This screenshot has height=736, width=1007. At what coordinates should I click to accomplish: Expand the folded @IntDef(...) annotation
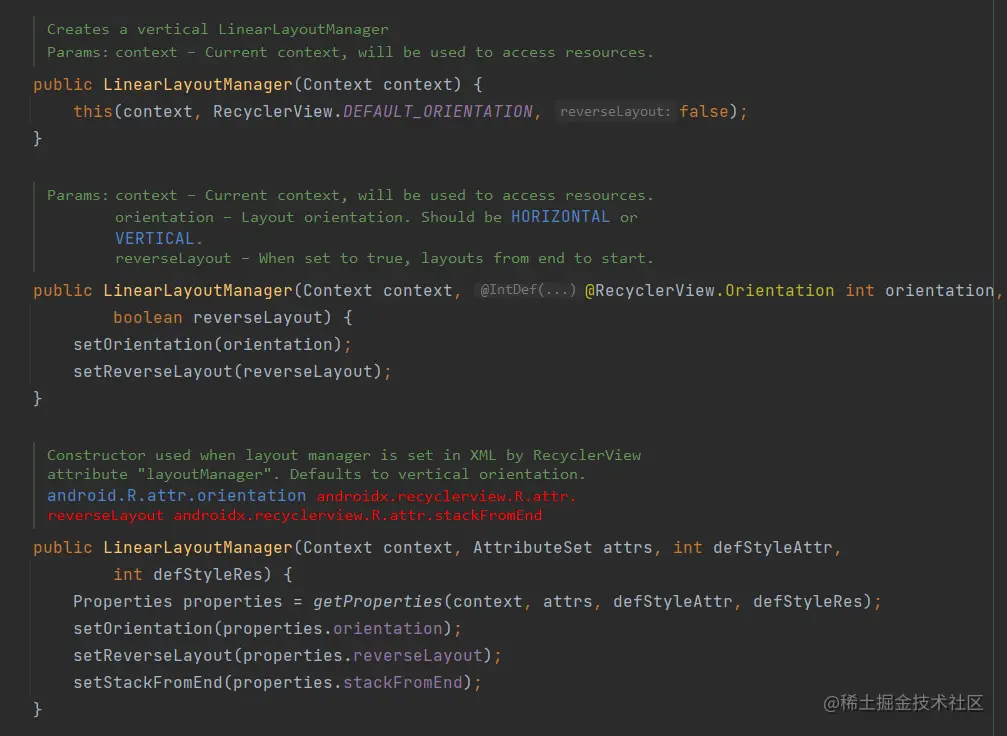click(x=528, y=291)
